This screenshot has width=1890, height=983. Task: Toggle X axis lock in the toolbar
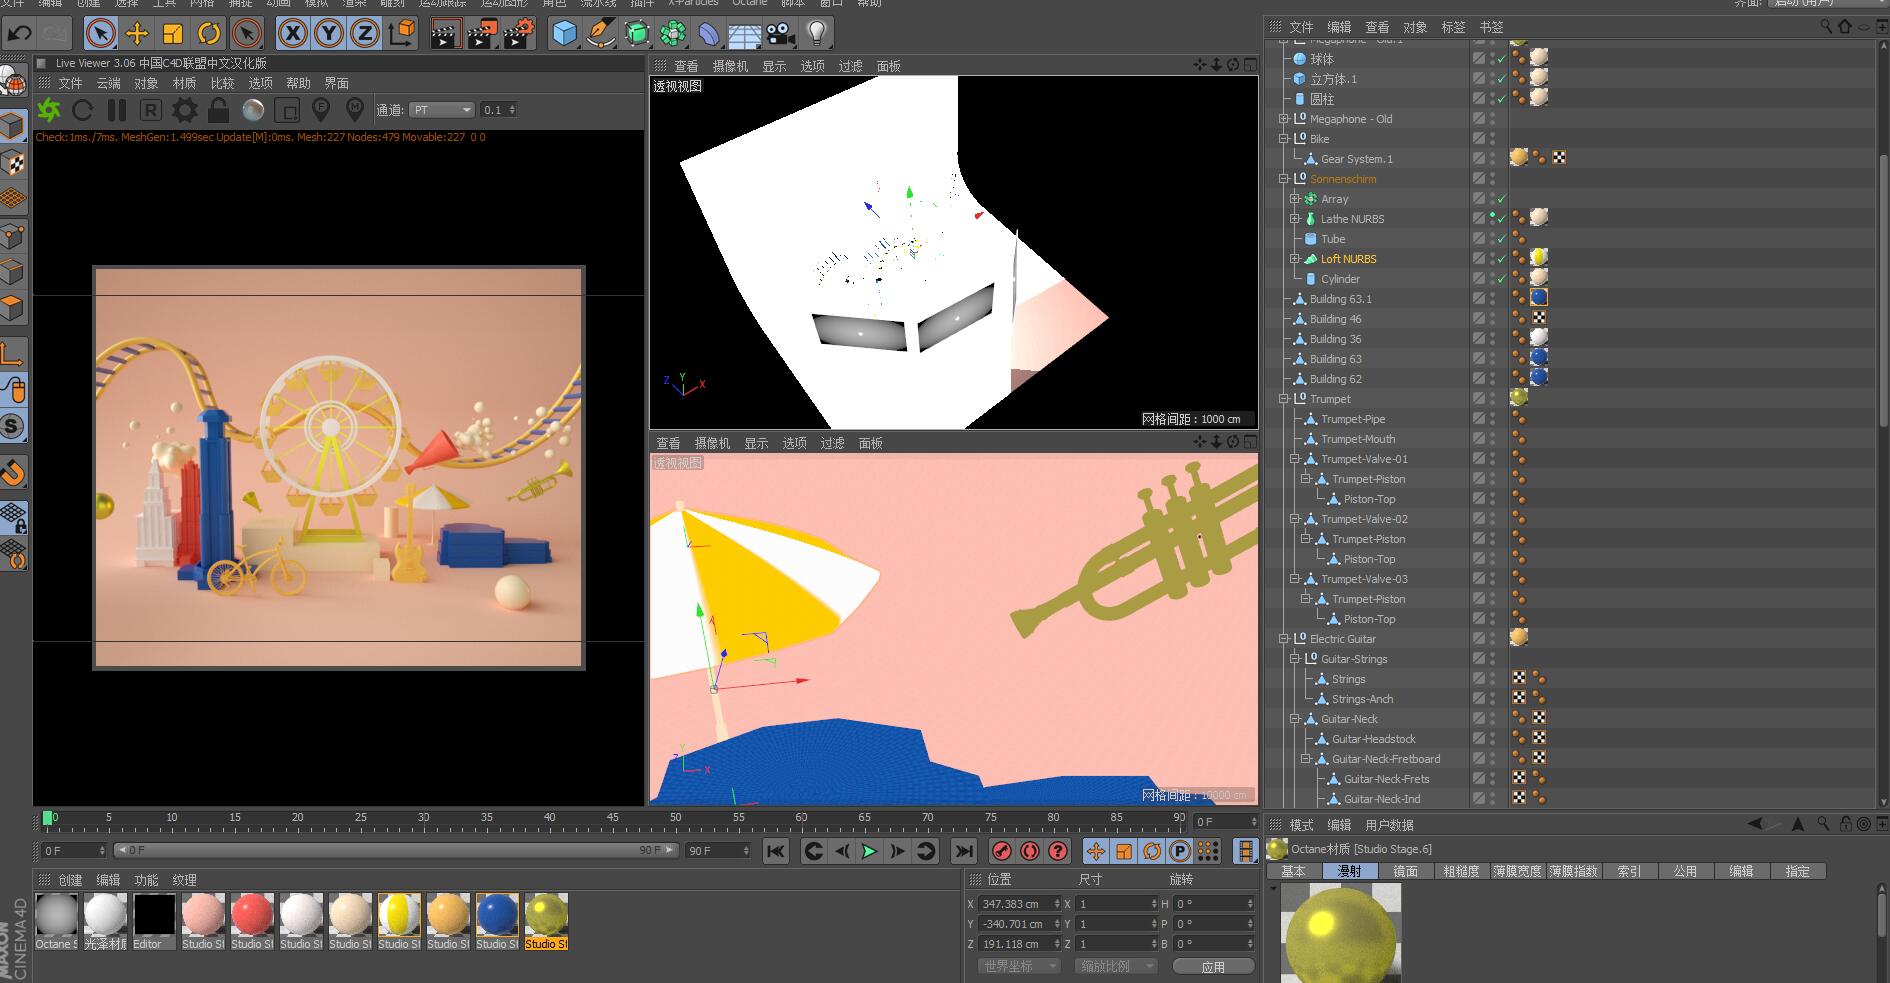(x=292, y=34)
